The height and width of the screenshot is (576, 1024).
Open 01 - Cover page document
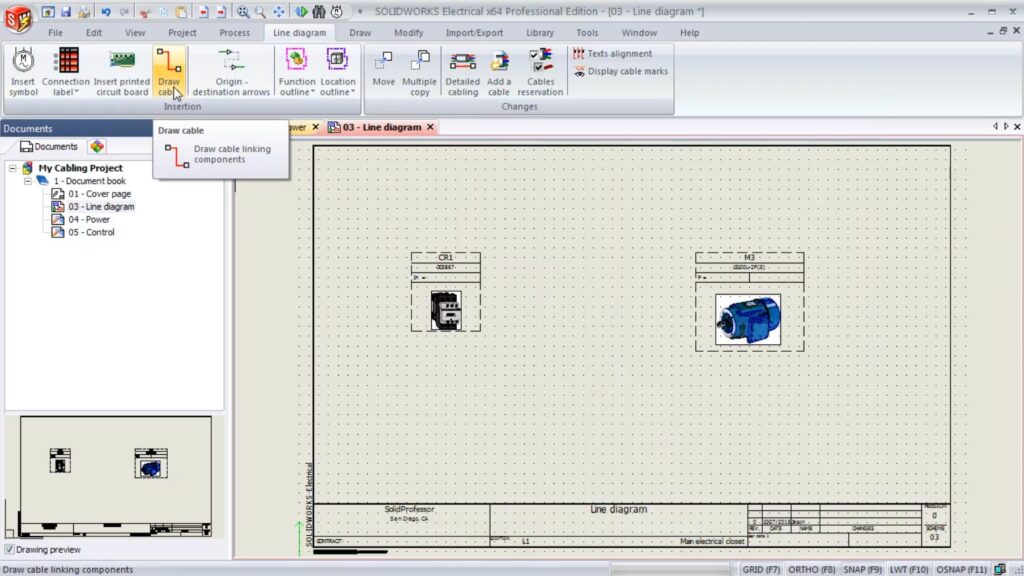coord(99,194)
